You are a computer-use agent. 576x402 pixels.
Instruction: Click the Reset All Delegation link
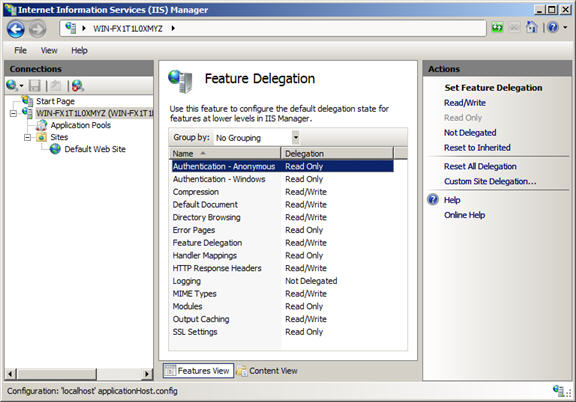[480, 166]
